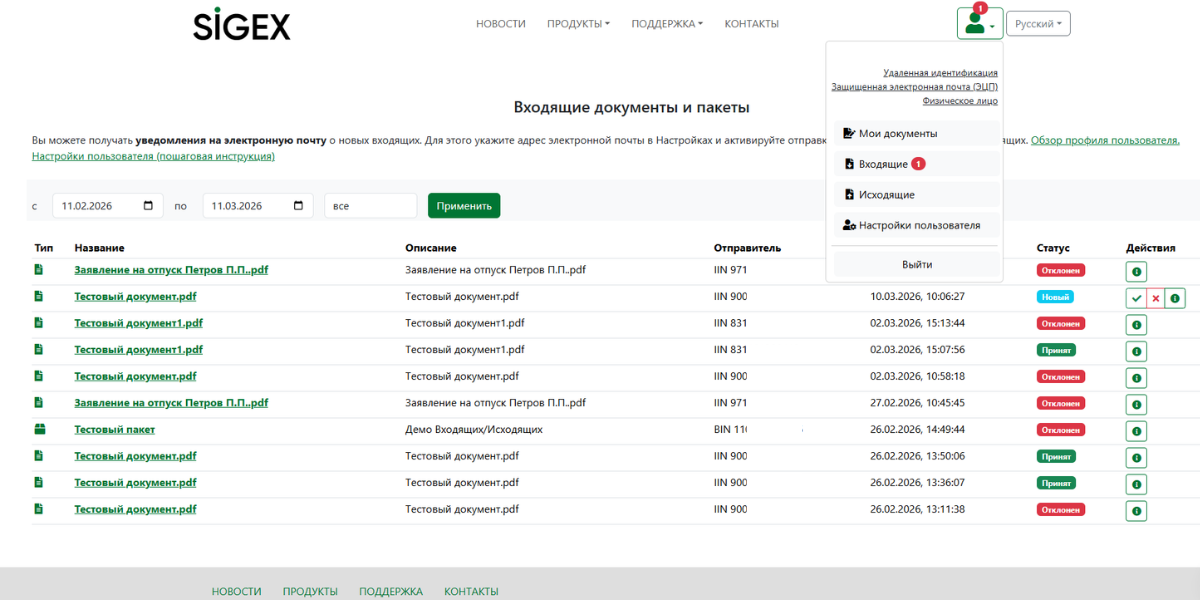This screenshot has height=600, width=1200.
Task: Open info for first rejected Заявление row
Action: tap(1136, 272)
